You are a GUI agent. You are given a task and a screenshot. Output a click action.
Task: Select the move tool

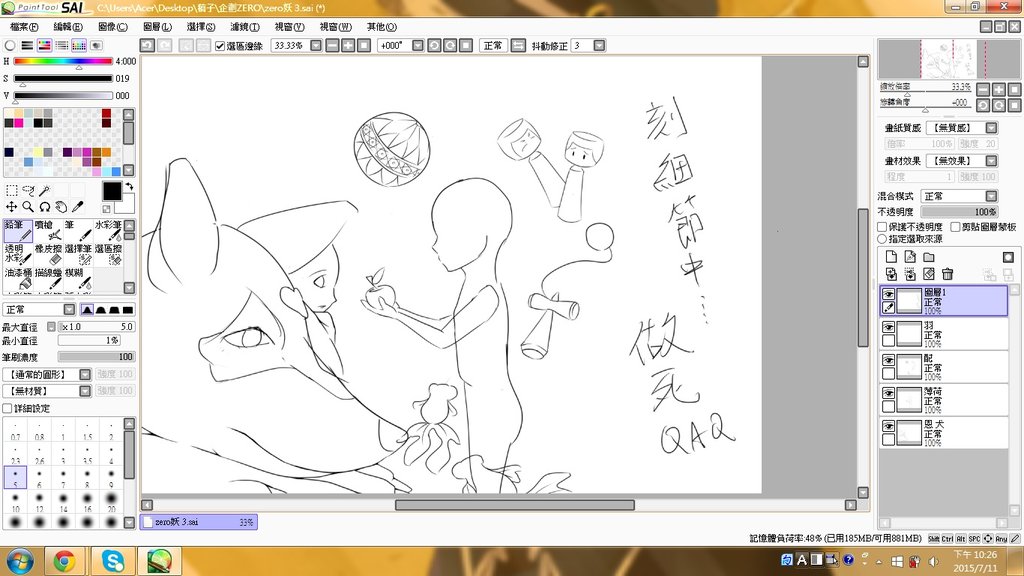click(12, 206)
